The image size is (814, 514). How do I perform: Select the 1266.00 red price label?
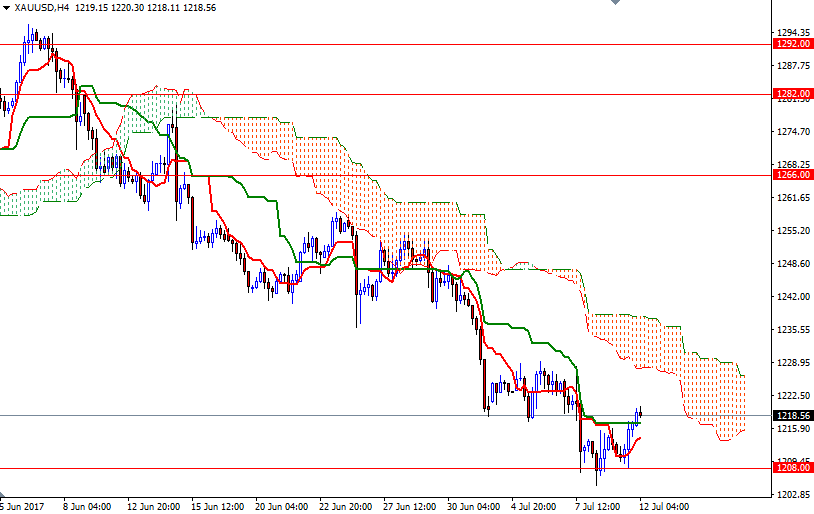coord(793,174)
